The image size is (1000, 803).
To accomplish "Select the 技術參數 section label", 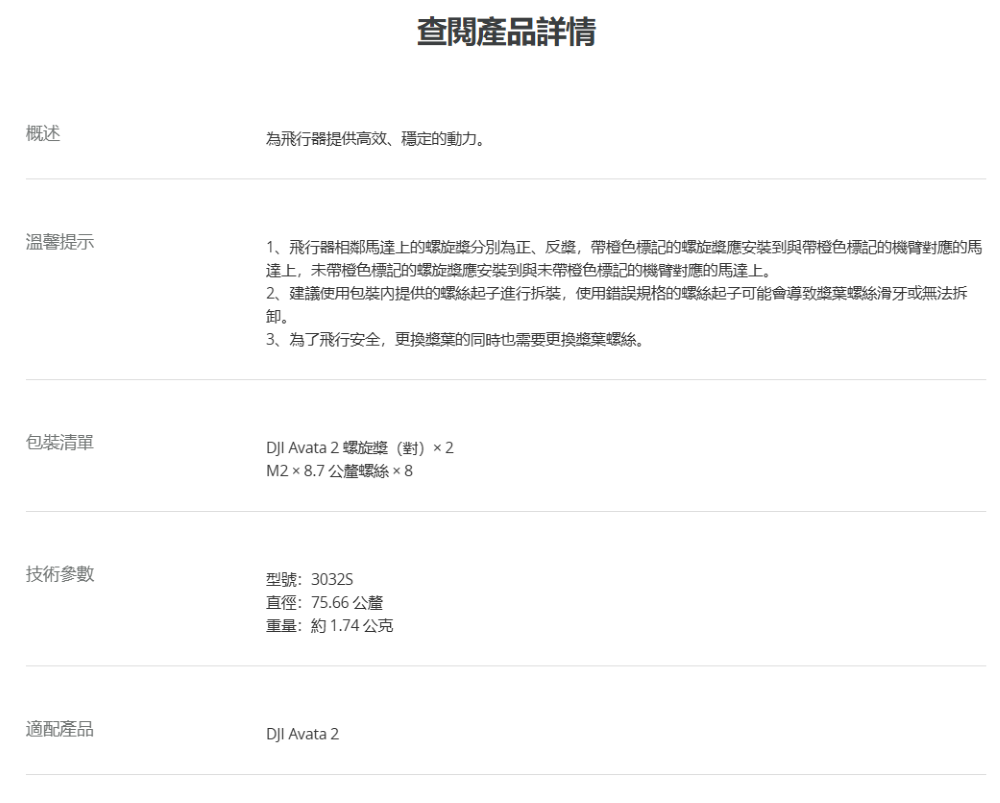I will pyautogui.click(x=60, y=574).
